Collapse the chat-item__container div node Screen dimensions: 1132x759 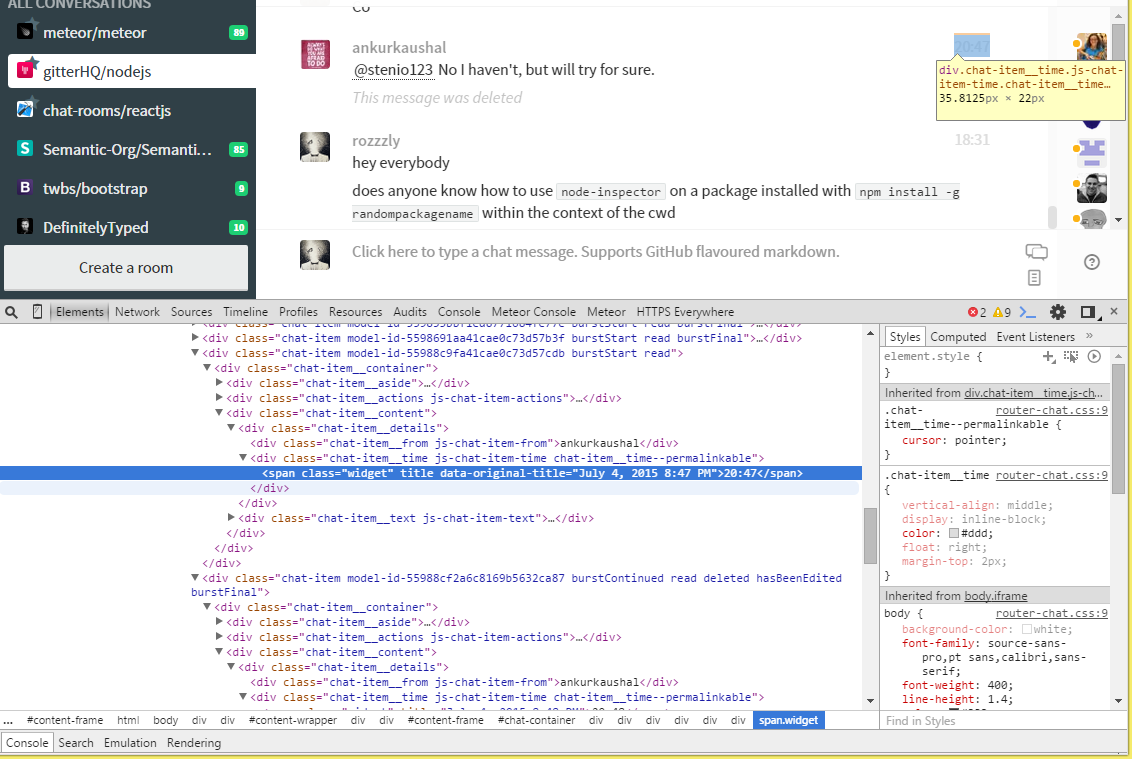[208, 367]
